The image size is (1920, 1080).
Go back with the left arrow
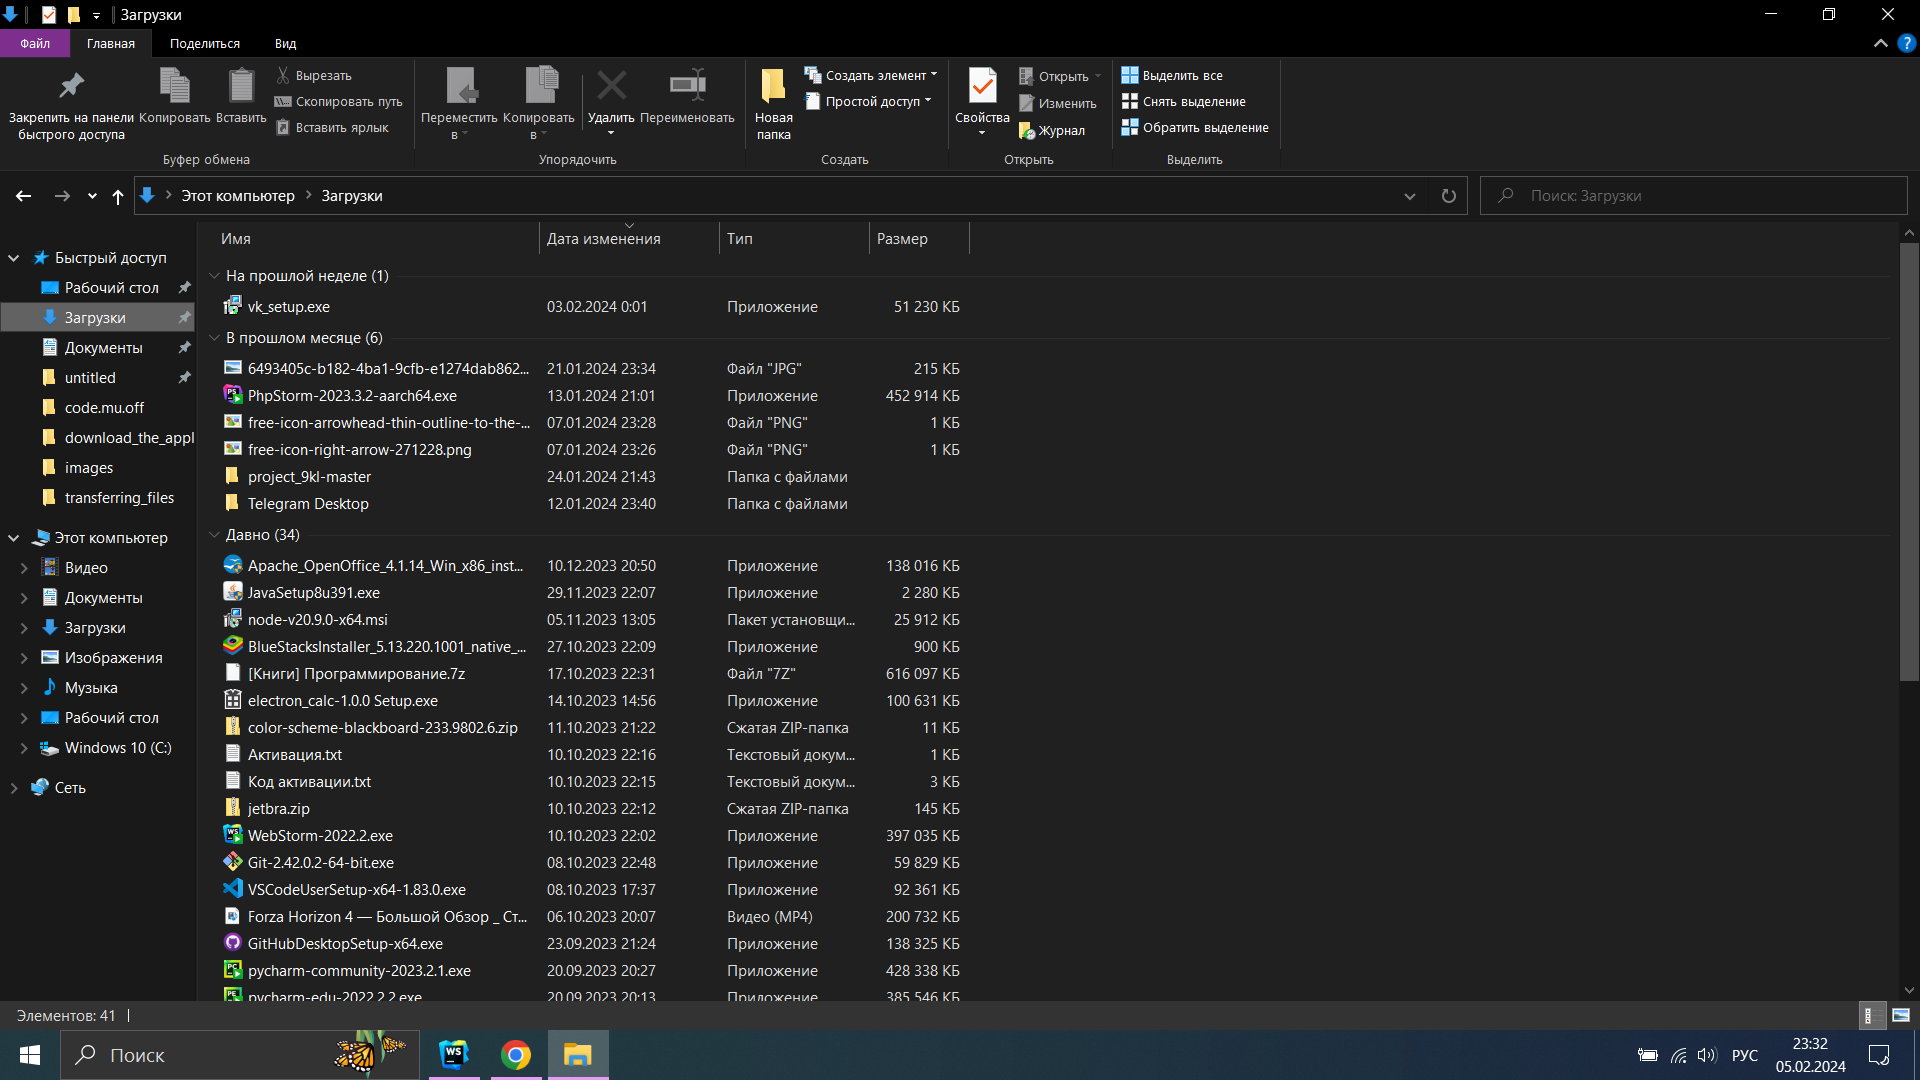(23, 196)
